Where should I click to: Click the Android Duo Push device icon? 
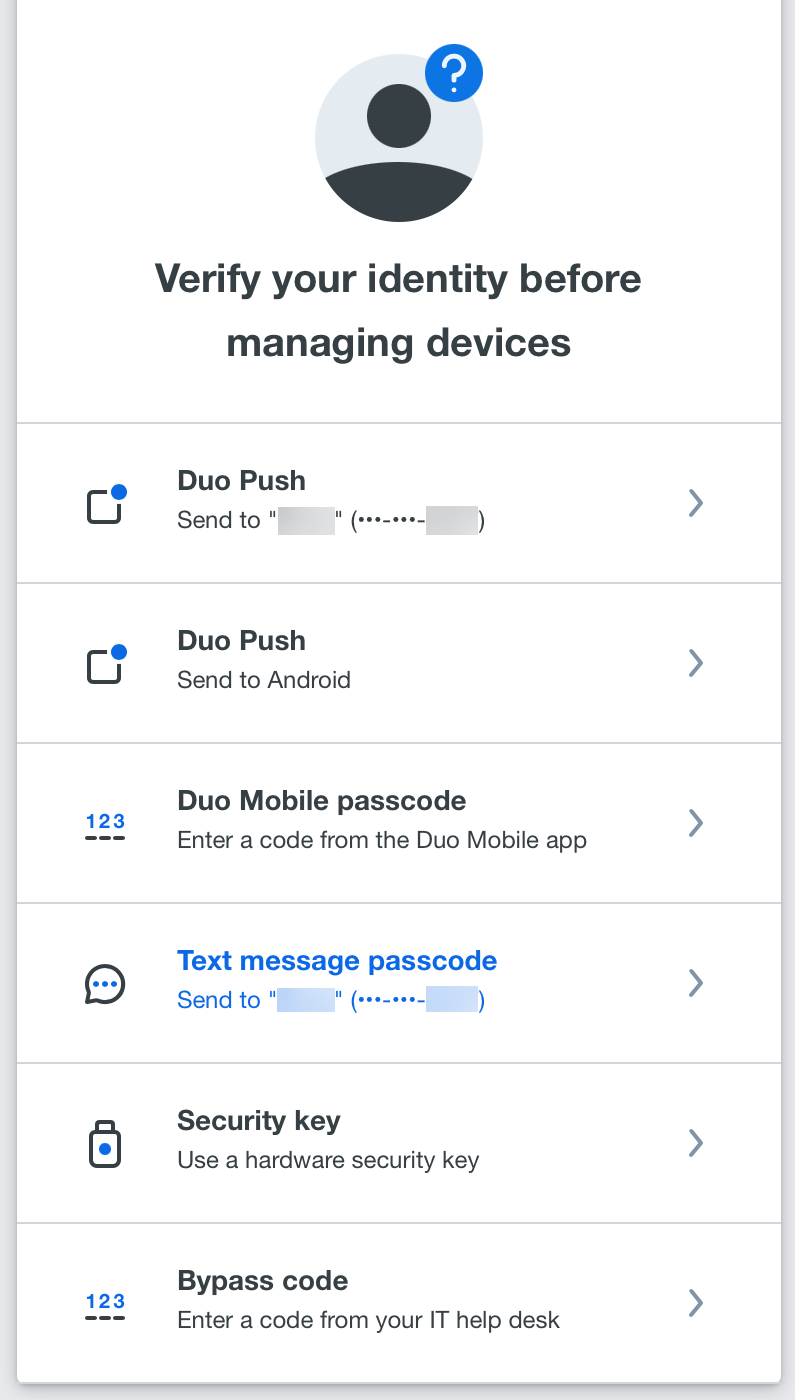tap(104, 664)
